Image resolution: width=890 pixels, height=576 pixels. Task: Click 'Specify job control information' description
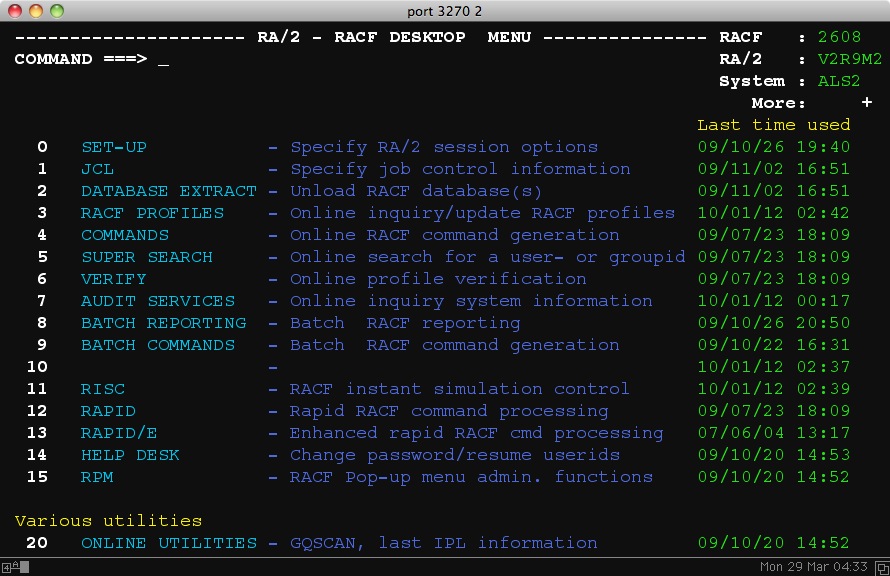tap(460, 169)
